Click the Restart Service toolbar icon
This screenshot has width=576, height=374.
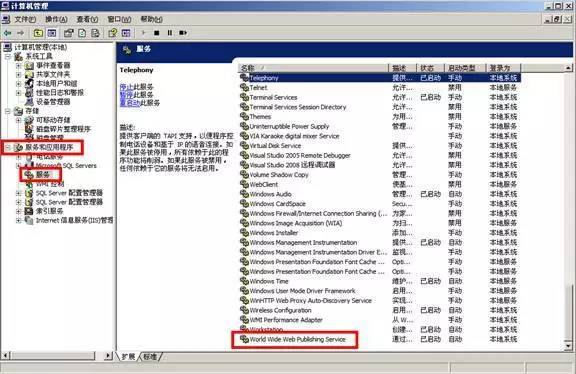[183, 33]
